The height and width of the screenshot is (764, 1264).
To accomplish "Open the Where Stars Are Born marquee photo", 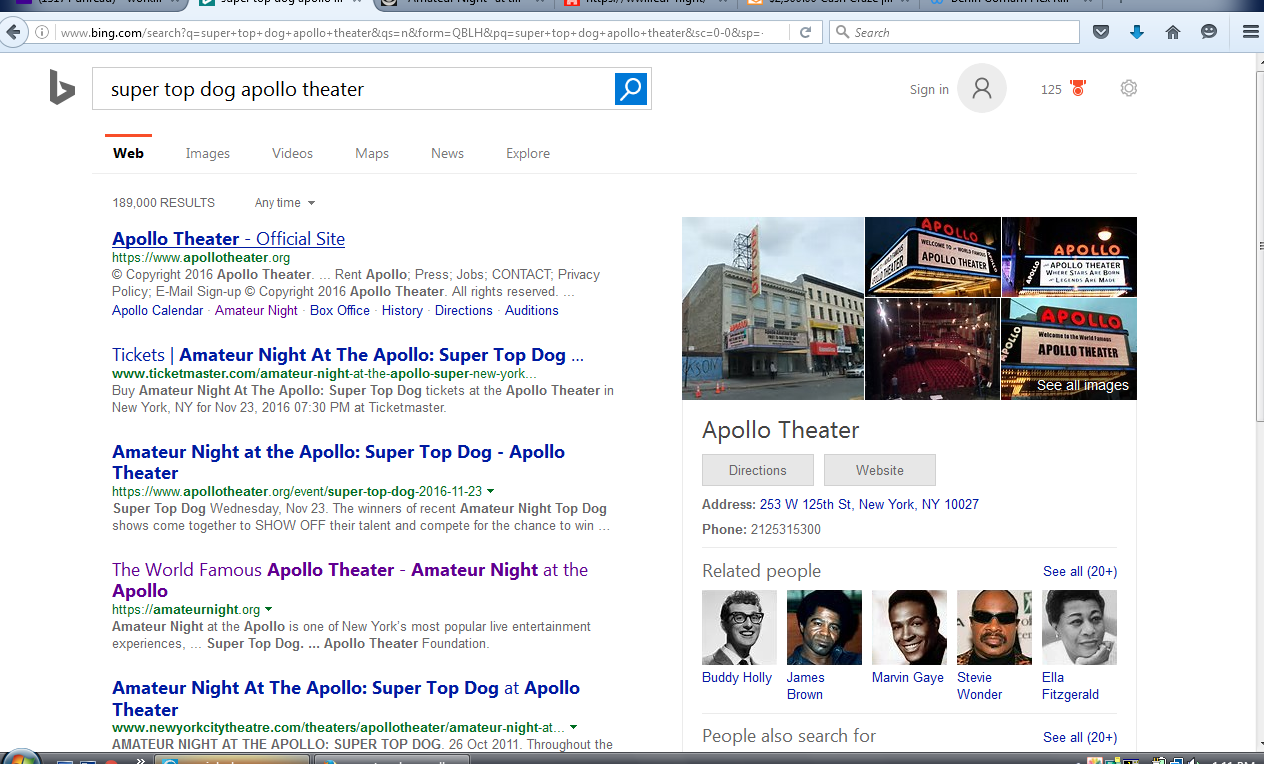I will (x=1069, y=257).
